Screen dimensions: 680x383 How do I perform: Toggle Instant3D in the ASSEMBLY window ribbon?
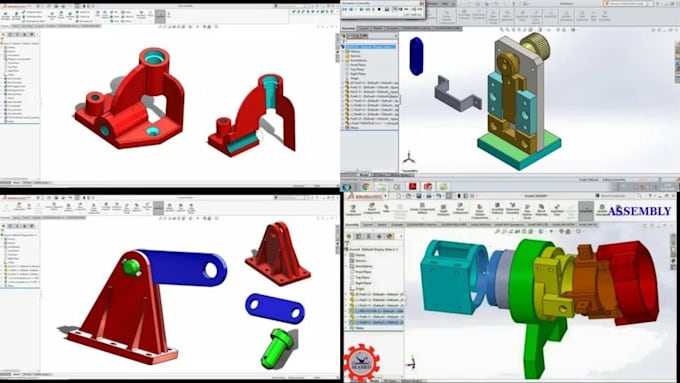click(x=586, y=211)
